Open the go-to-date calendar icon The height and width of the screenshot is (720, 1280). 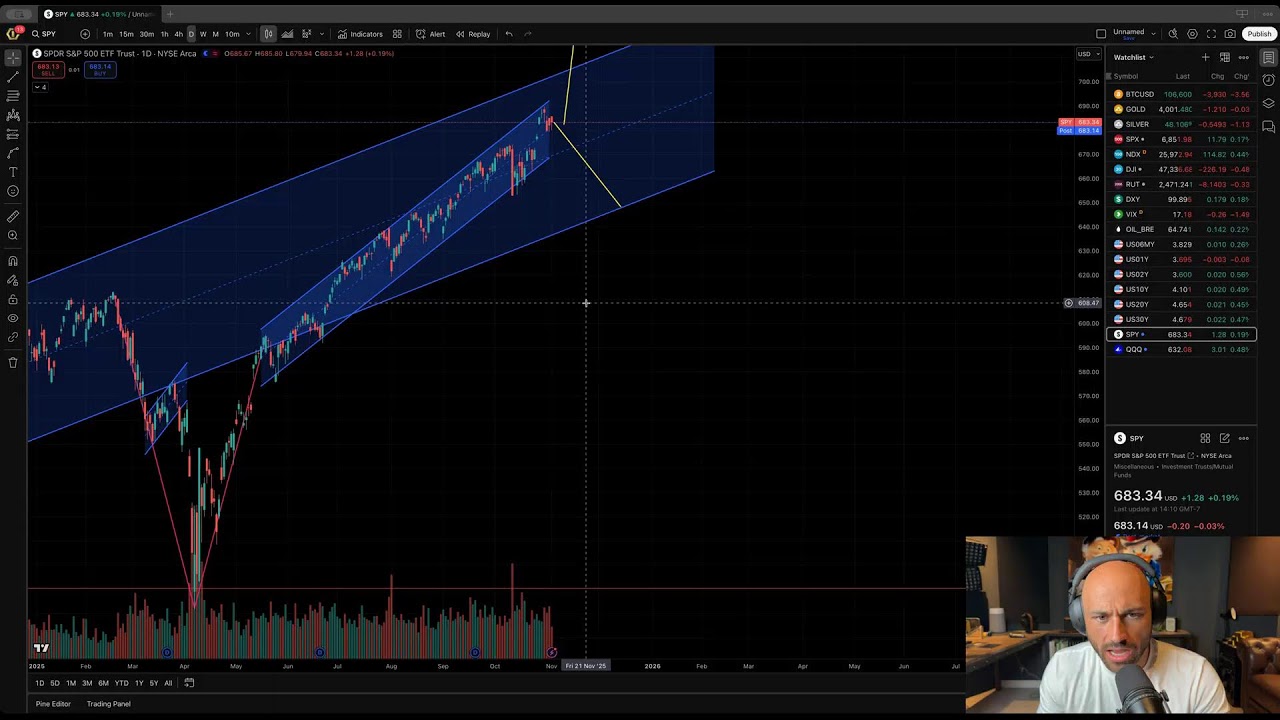[189, 683]
